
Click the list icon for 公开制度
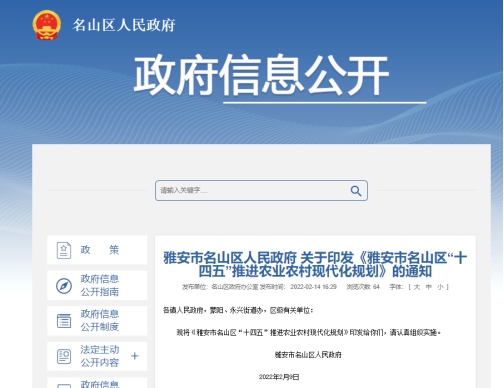(x=64, y=321)
